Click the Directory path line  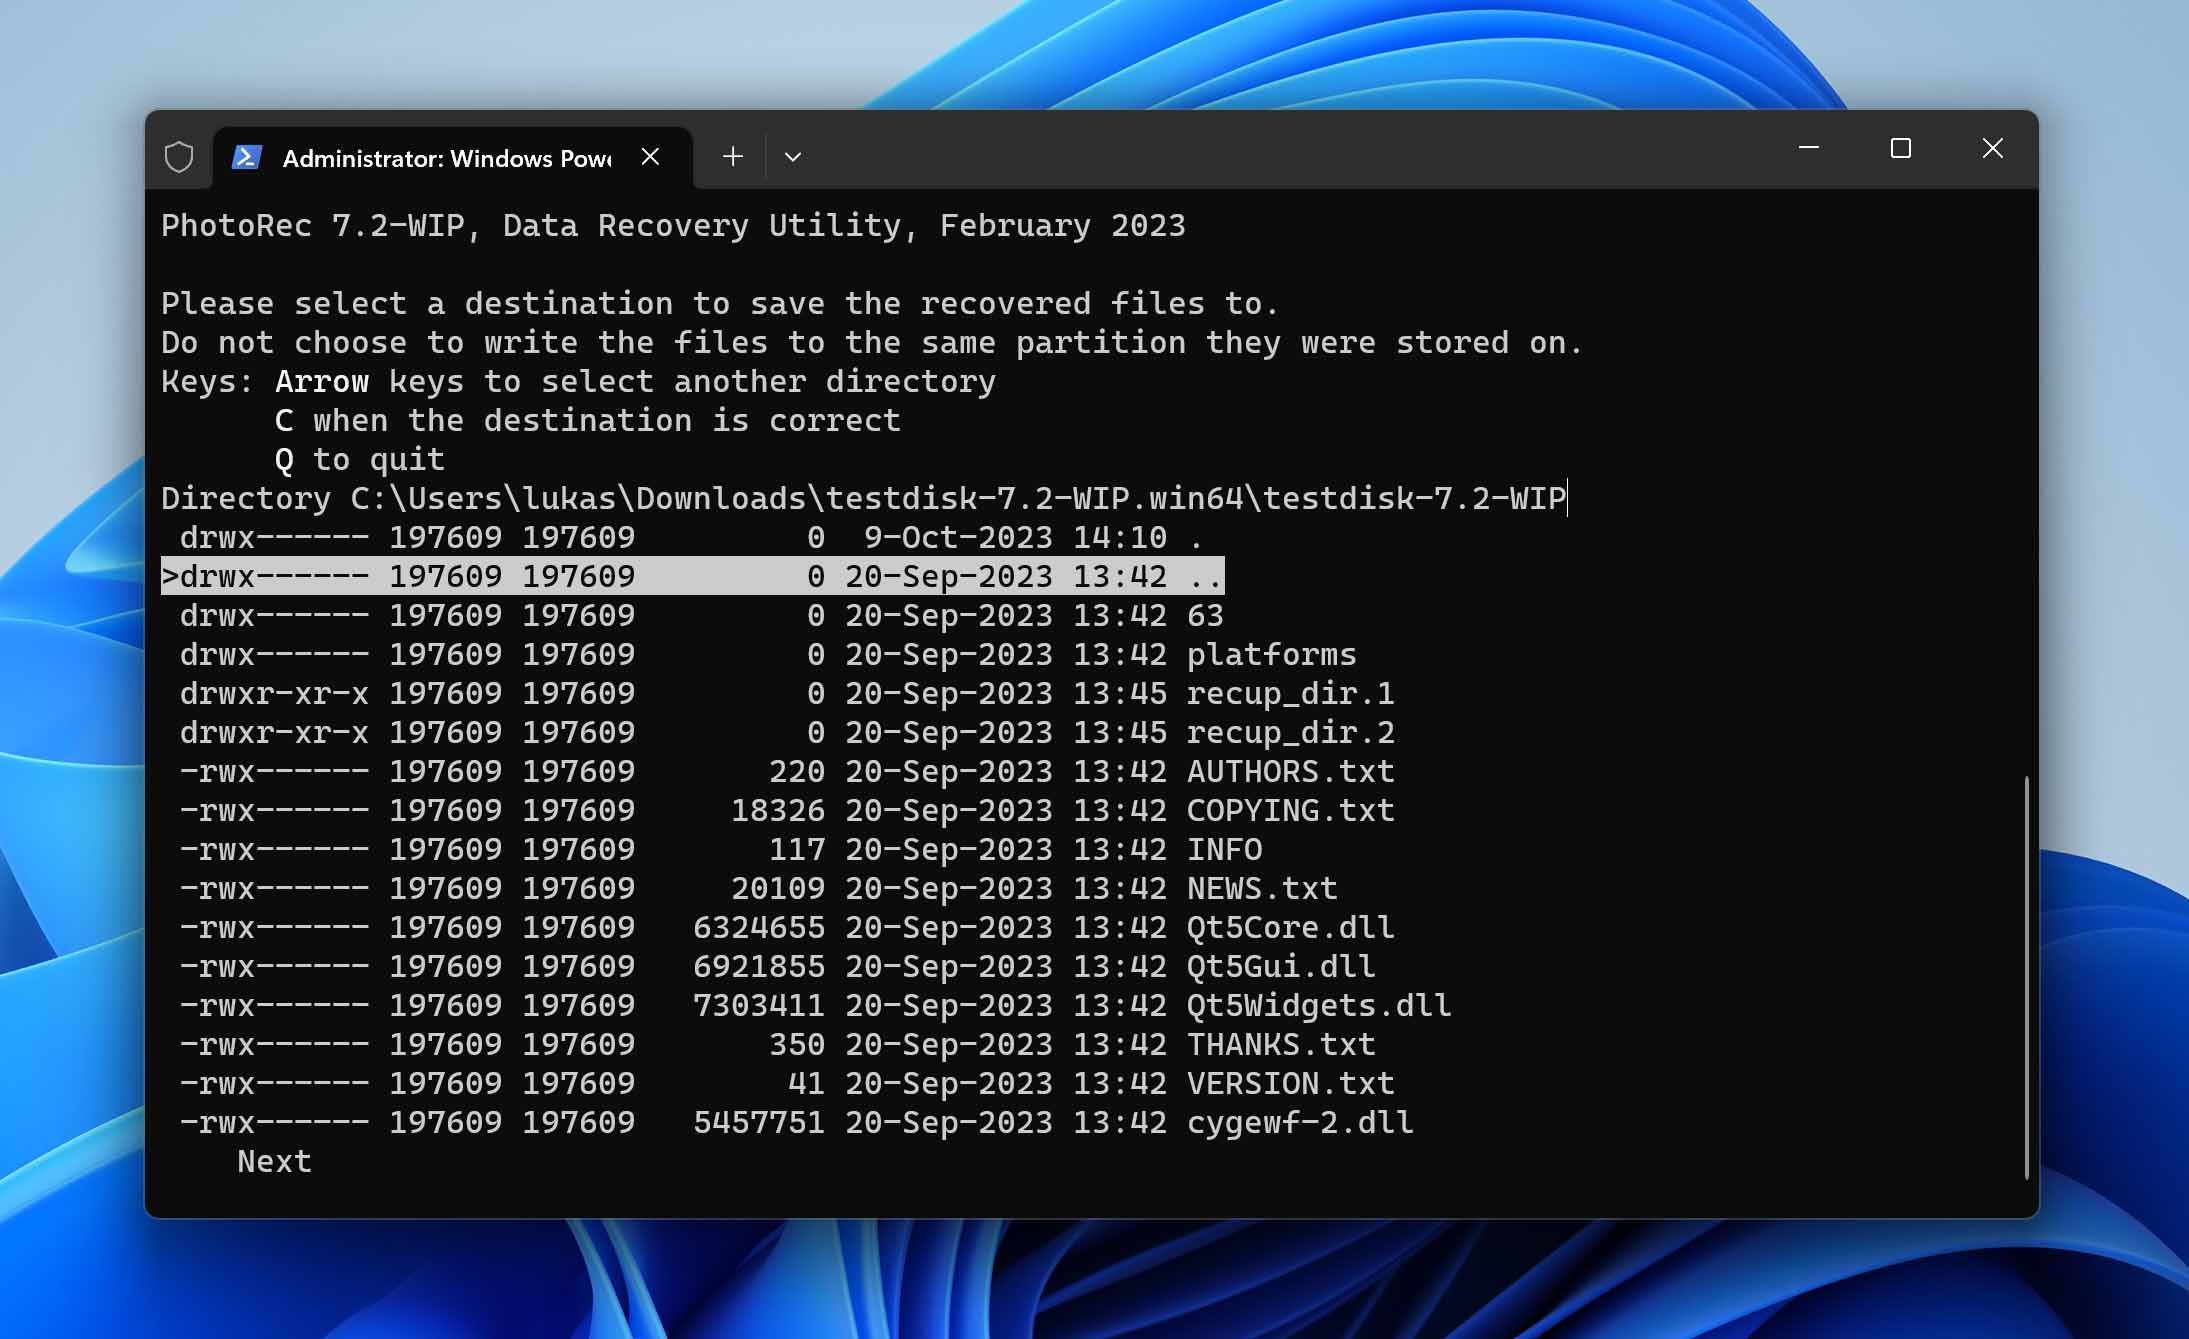click(864, 498)
